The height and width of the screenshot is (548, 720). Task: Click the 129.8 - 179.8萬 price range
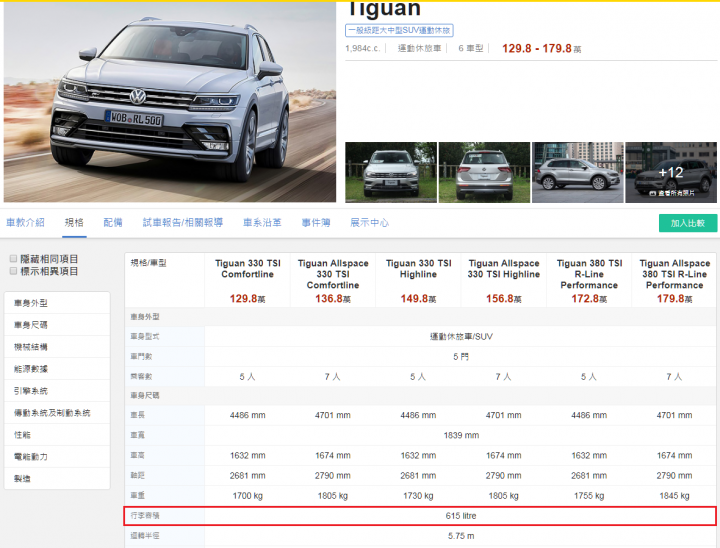541,49
